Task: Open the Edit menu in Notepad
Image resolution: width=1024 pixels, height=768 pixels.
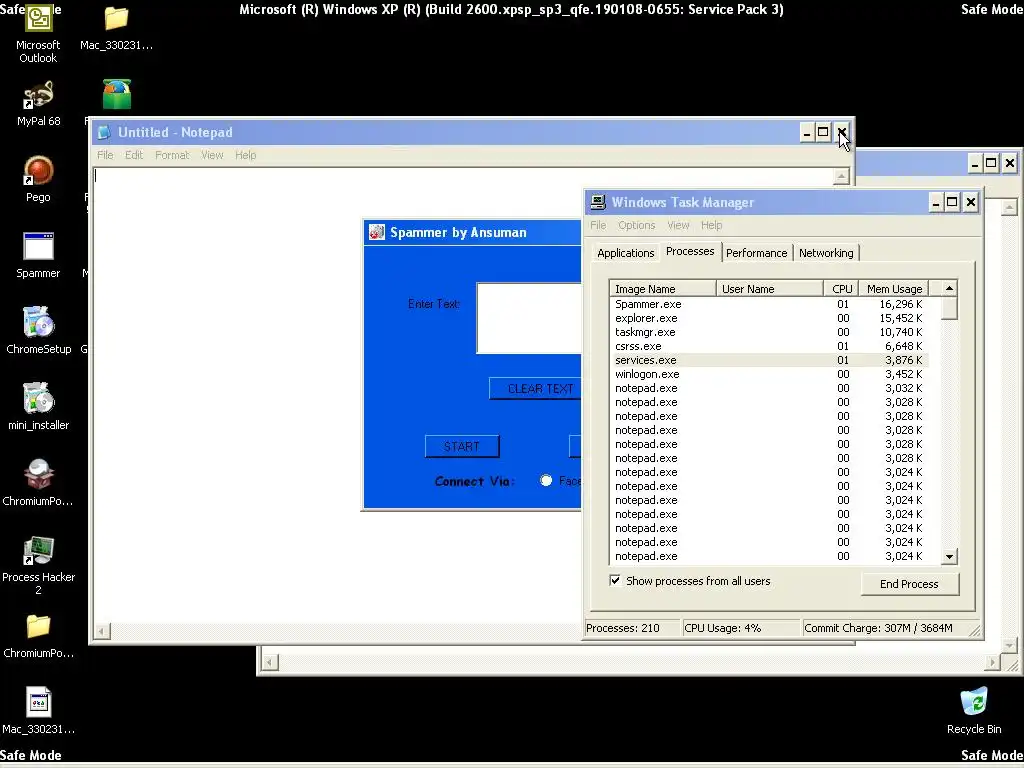Action: pyautogui.click(x=134, y=155)
